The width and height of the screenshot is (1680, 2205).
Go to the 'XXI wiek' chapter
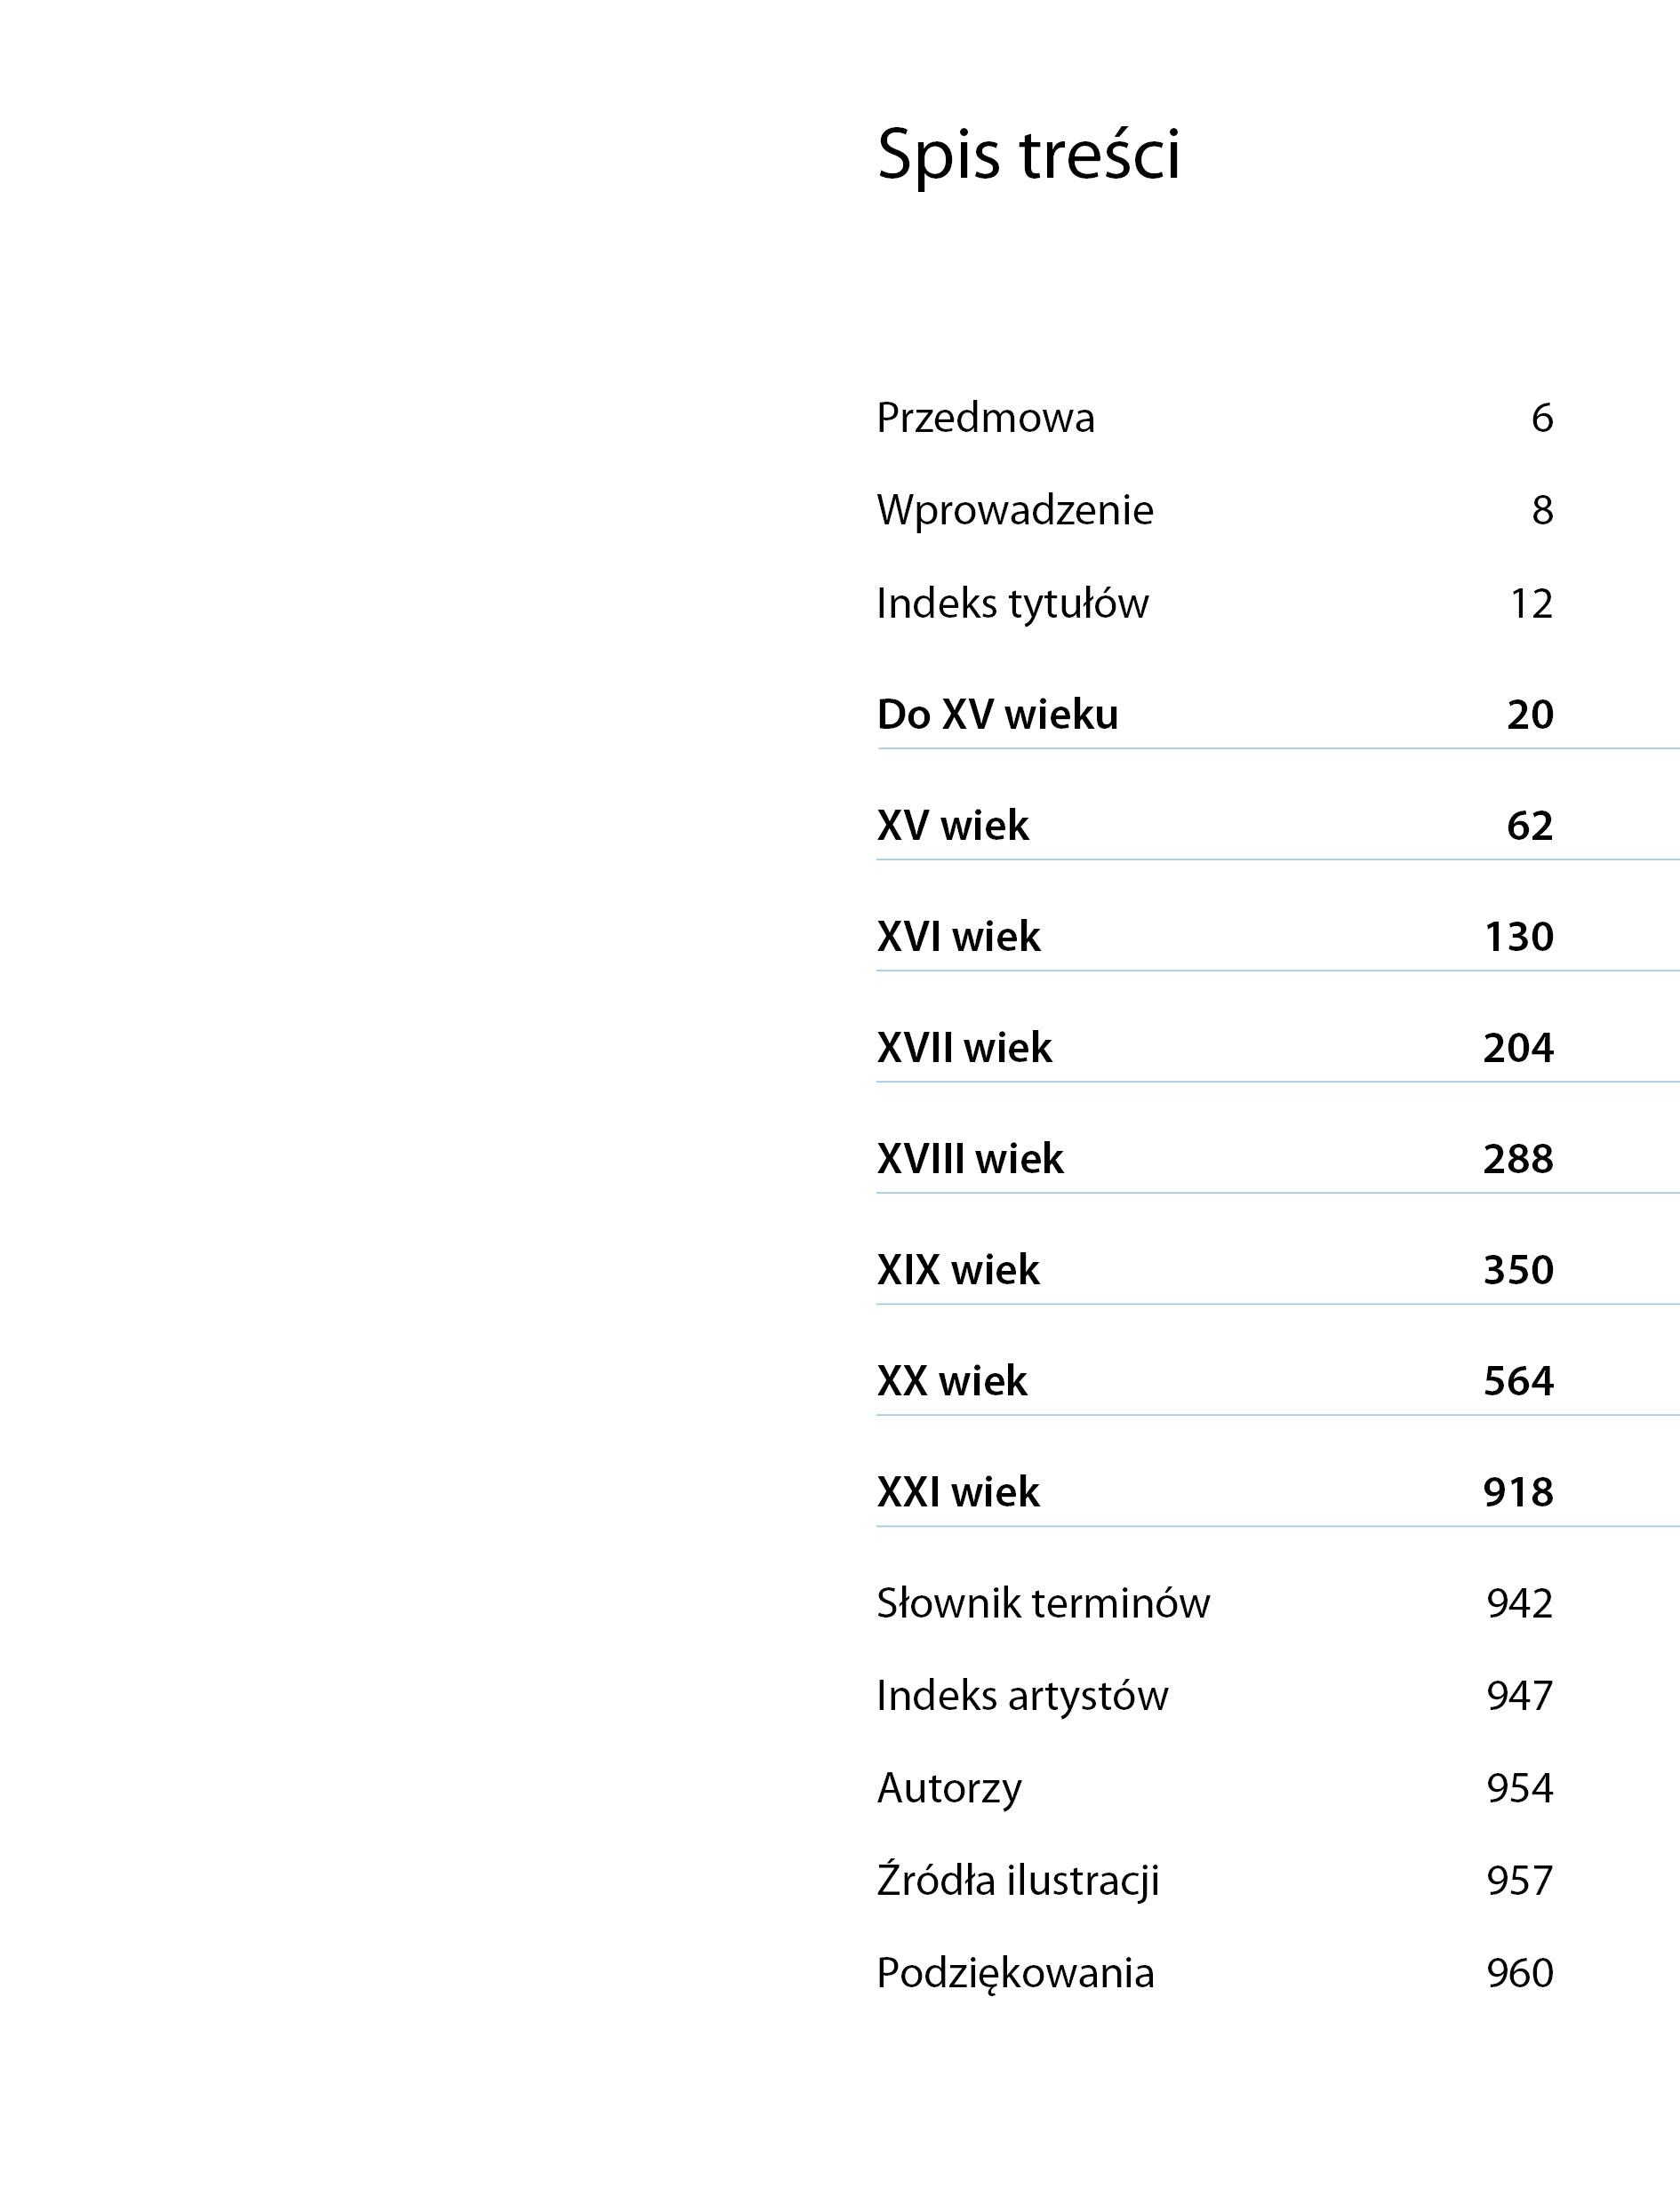pos(958,1491)
